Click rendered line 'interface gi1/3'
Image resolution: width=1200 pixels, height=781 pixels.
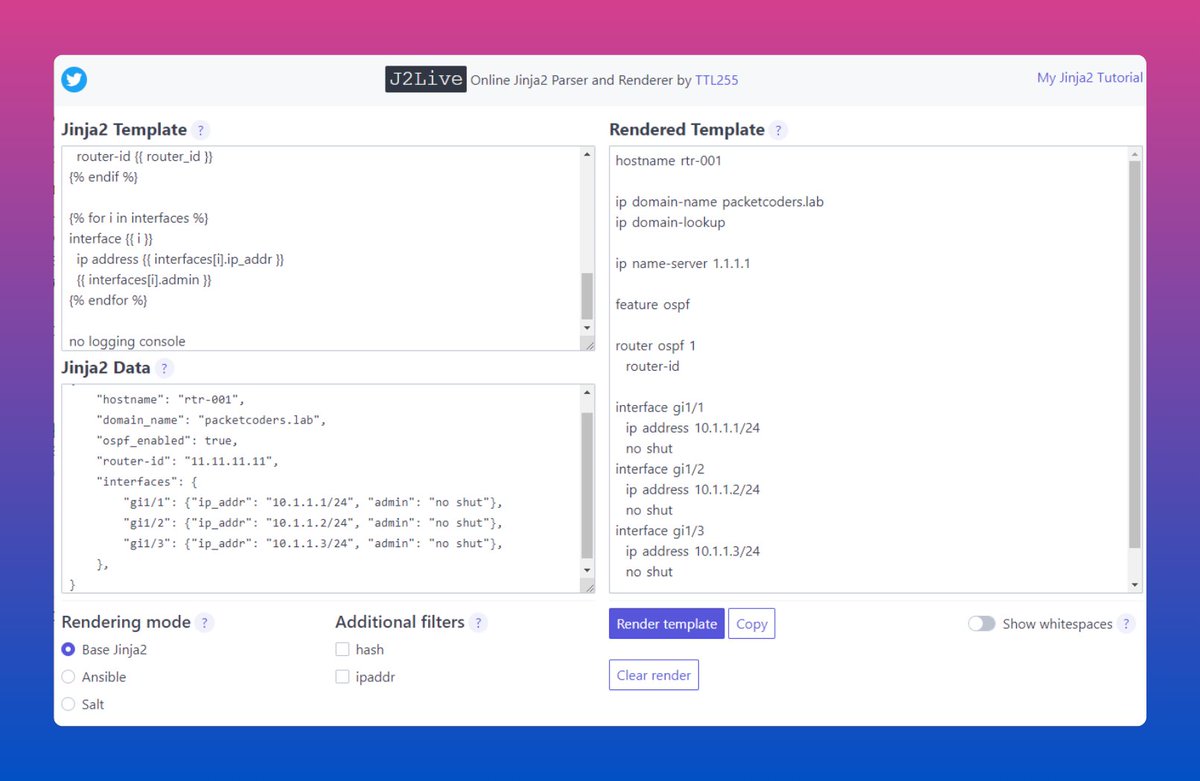point(660,530)
